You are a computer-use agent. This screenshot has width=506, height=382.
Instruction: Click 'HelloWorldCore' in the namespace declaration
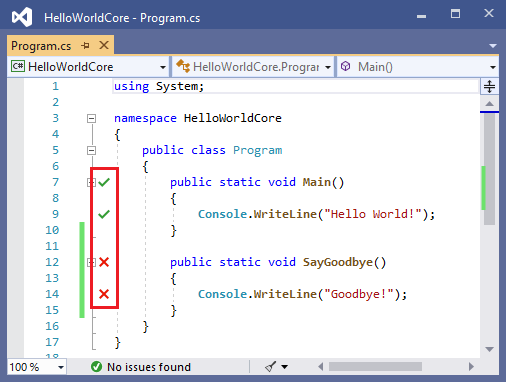click(x=233, y=118)
